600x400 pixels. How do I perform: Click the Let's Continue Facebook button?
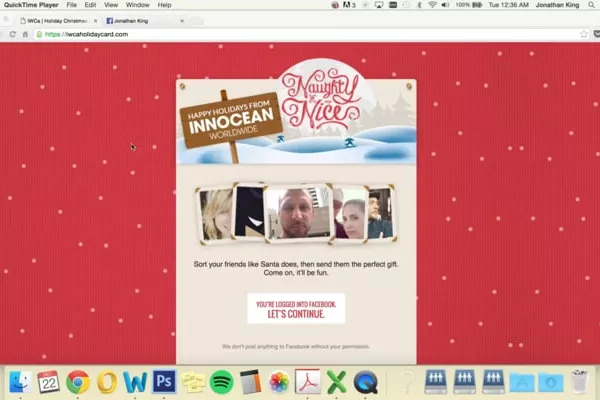[x=296, y=309]
